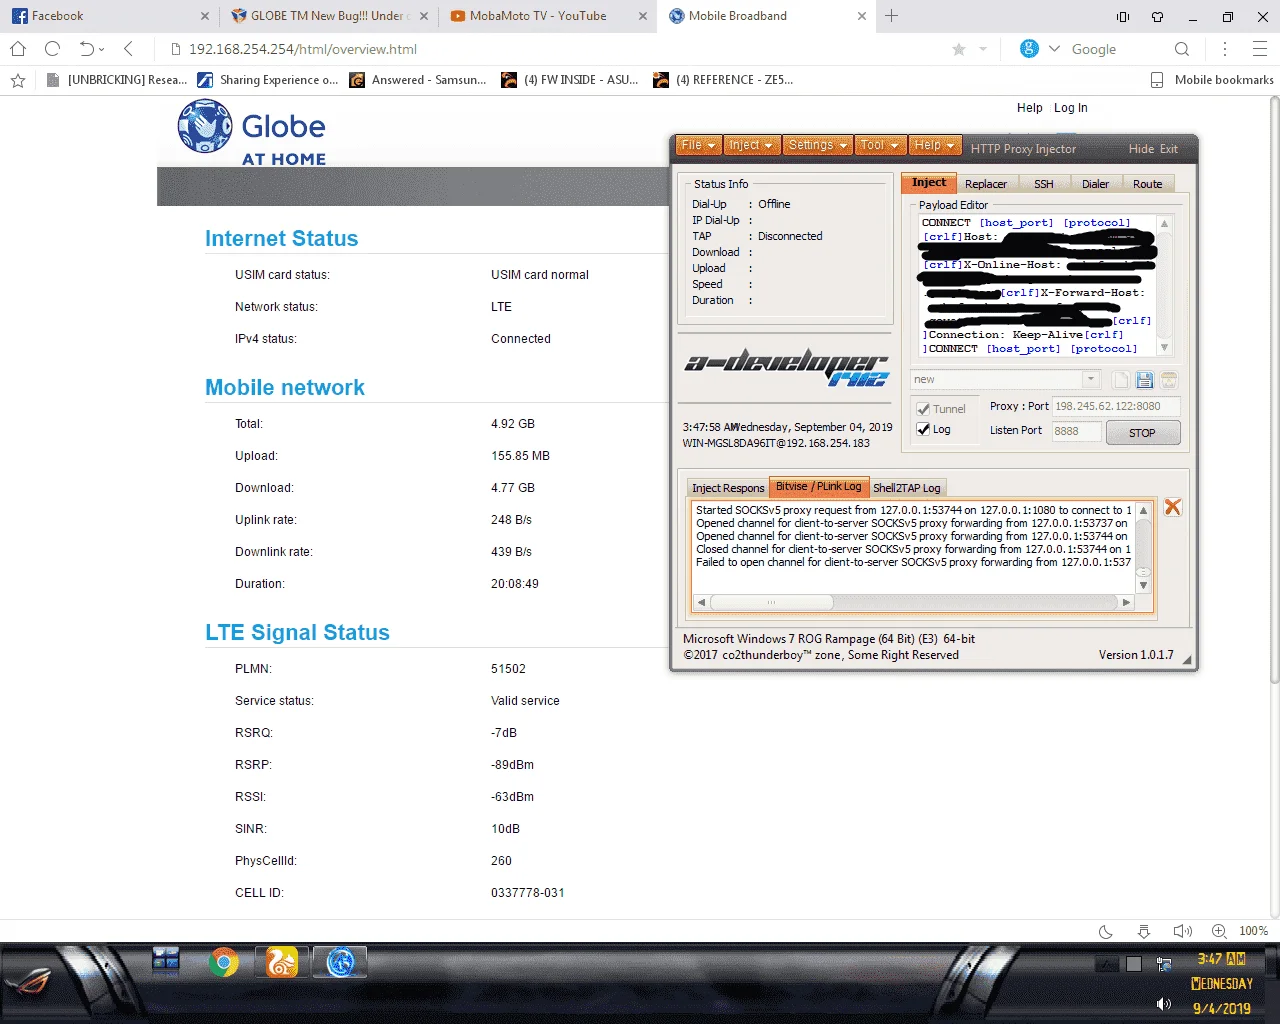The image size is (1280, 1024).
Task: Close the MobaMoto TV YouTube tab
Action: coord(643,16)
